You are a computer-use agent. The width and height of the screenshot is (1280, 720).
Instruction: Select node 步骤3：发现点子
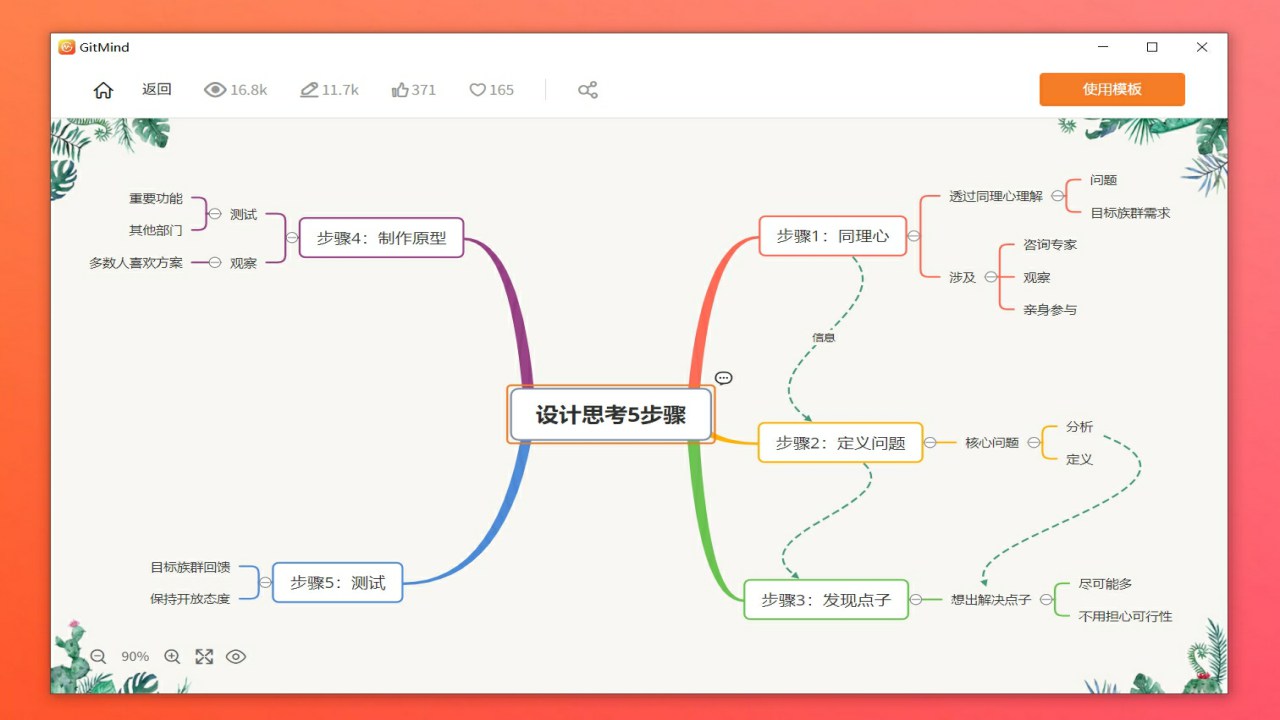click(826, 600)
